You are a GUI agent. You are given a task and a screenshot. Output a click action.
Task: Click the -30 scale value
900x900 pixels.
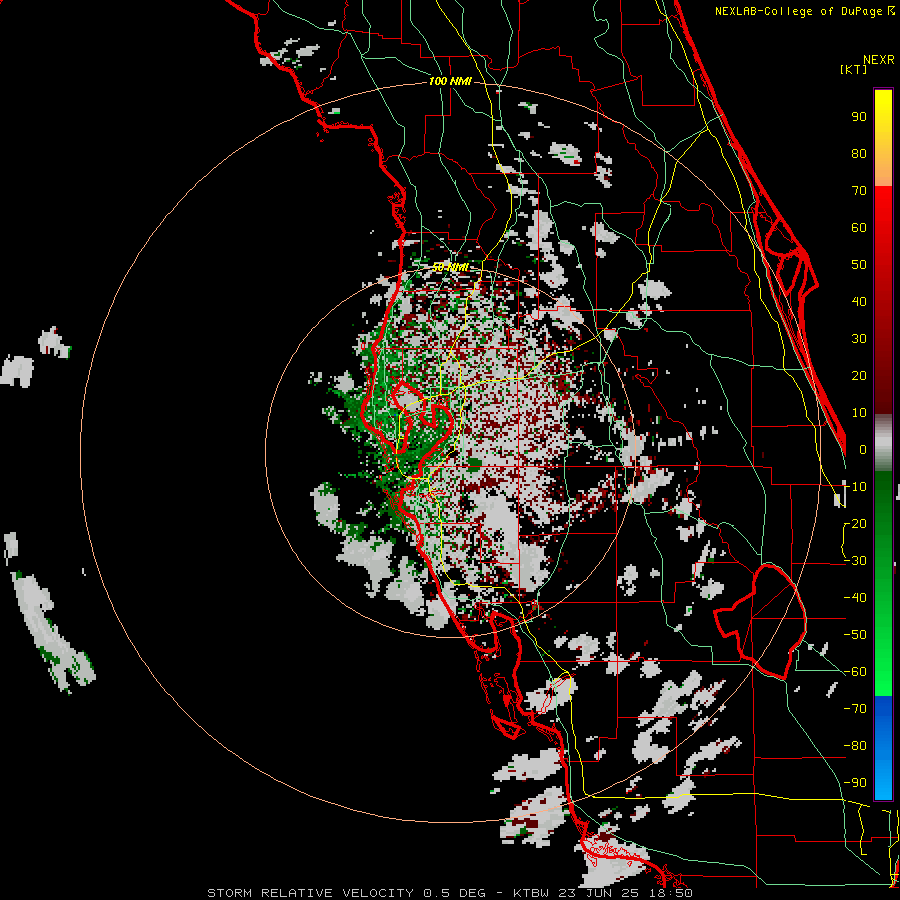(x=855, y=561)
